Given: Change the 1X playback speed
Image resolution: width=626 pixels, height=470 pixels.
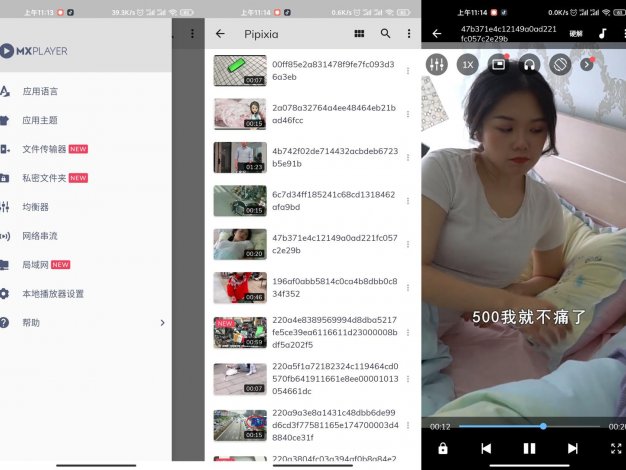Looking at the screenshot, I should 468,64.
